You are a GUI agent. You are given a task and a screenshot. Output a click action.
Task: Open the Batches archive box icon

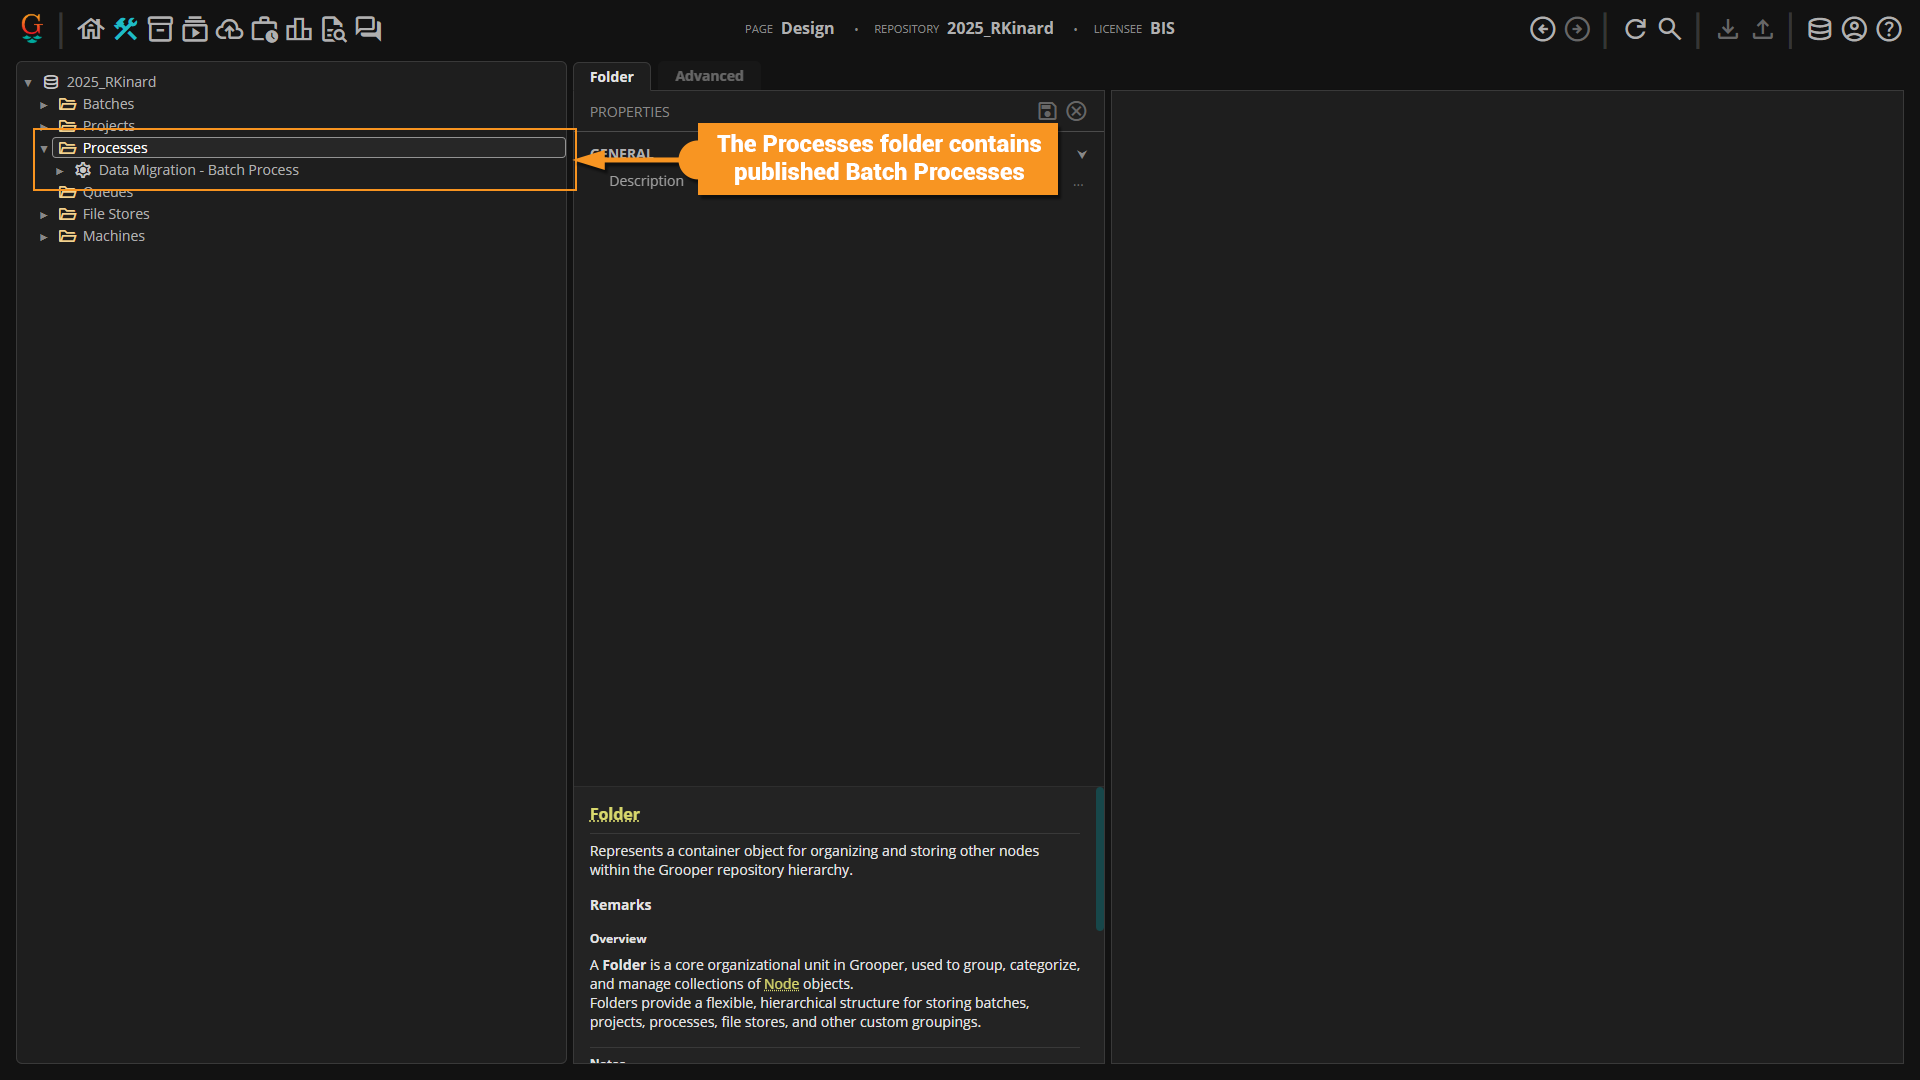160,29
